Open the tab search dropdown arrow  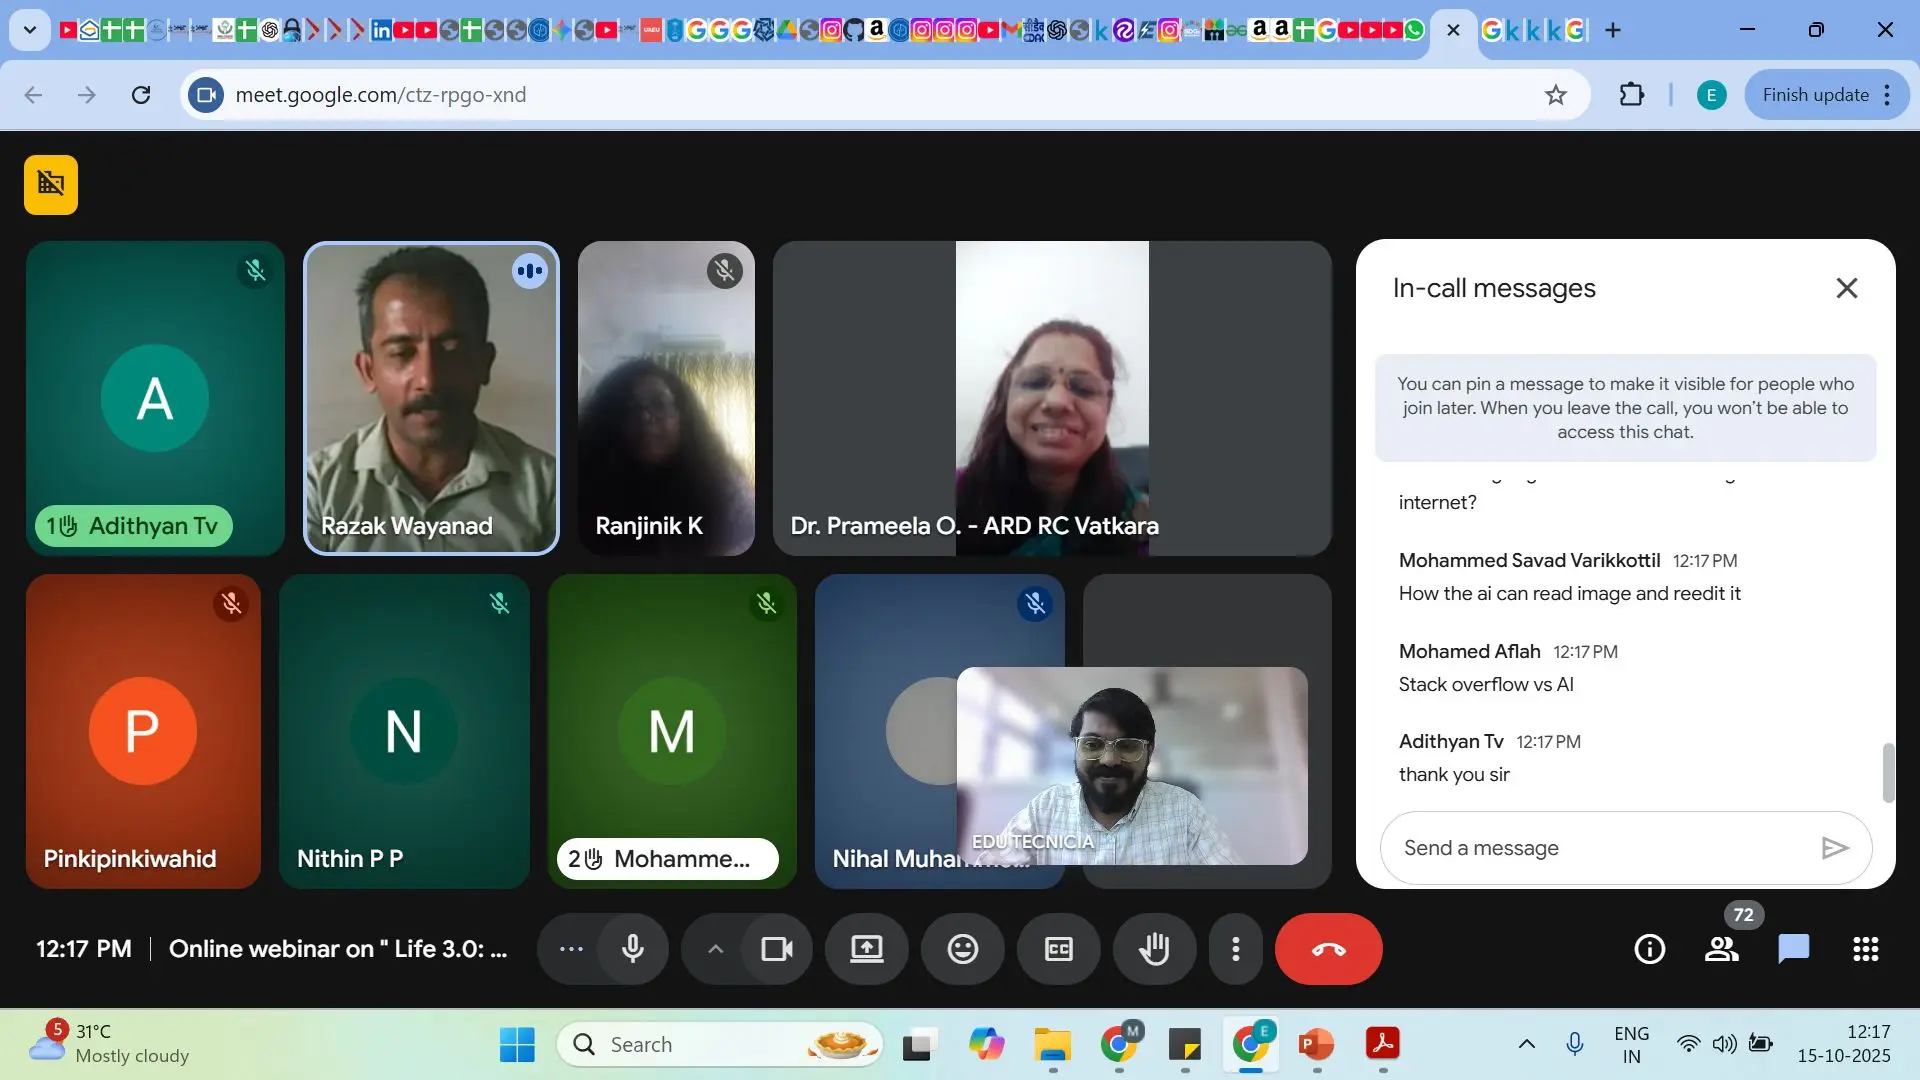[x=30, y=30]
